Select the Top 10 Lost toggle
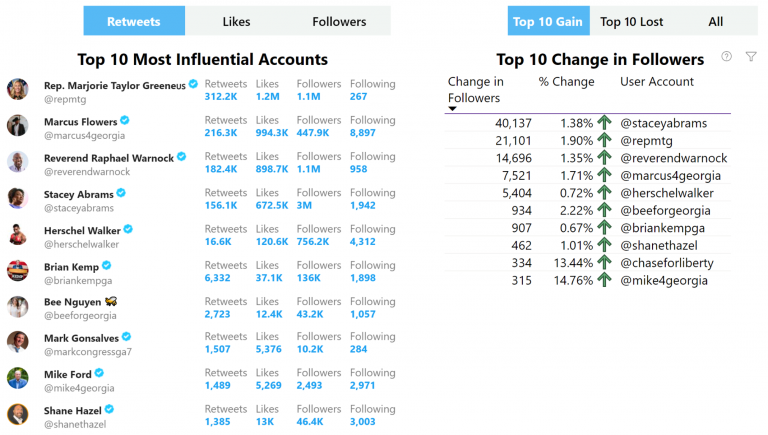Image resolution: width=768 pixels, height=435 pixels. [x=631, y=21]
